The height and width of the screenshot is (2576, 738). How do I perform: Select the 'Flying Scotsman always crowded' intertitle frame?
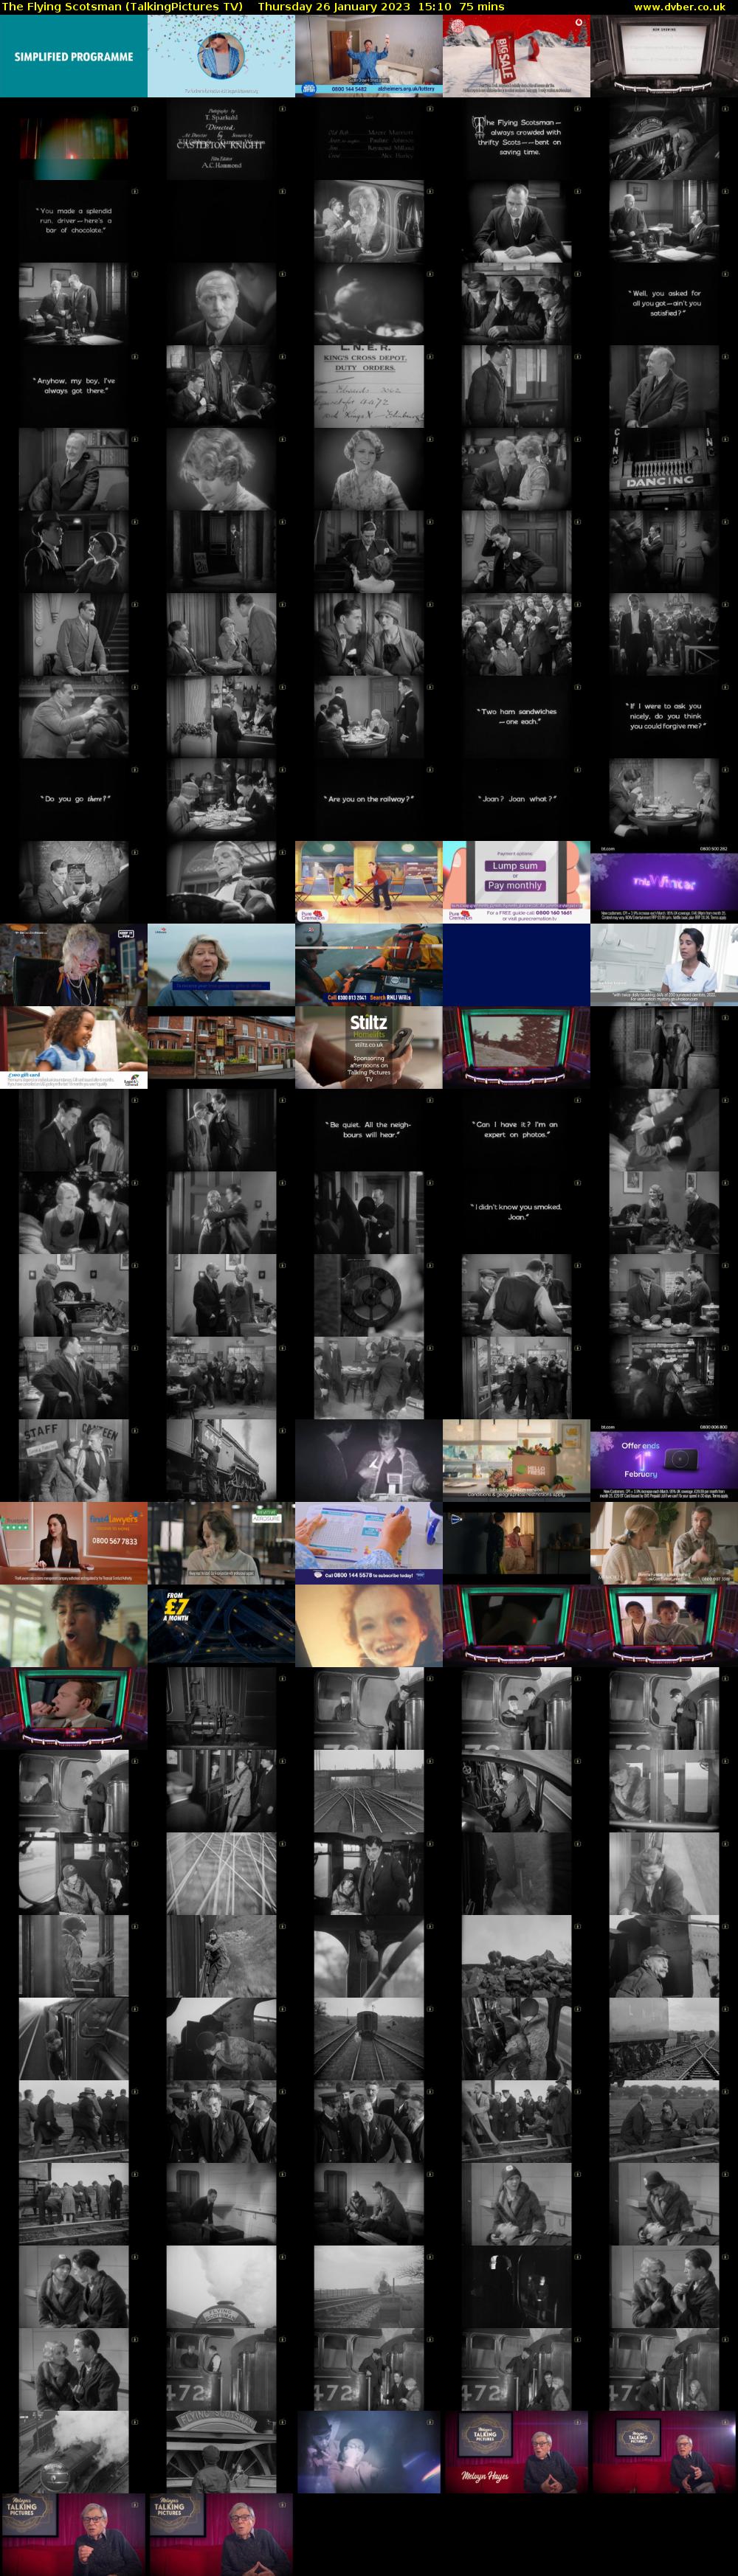click(516, 139)
